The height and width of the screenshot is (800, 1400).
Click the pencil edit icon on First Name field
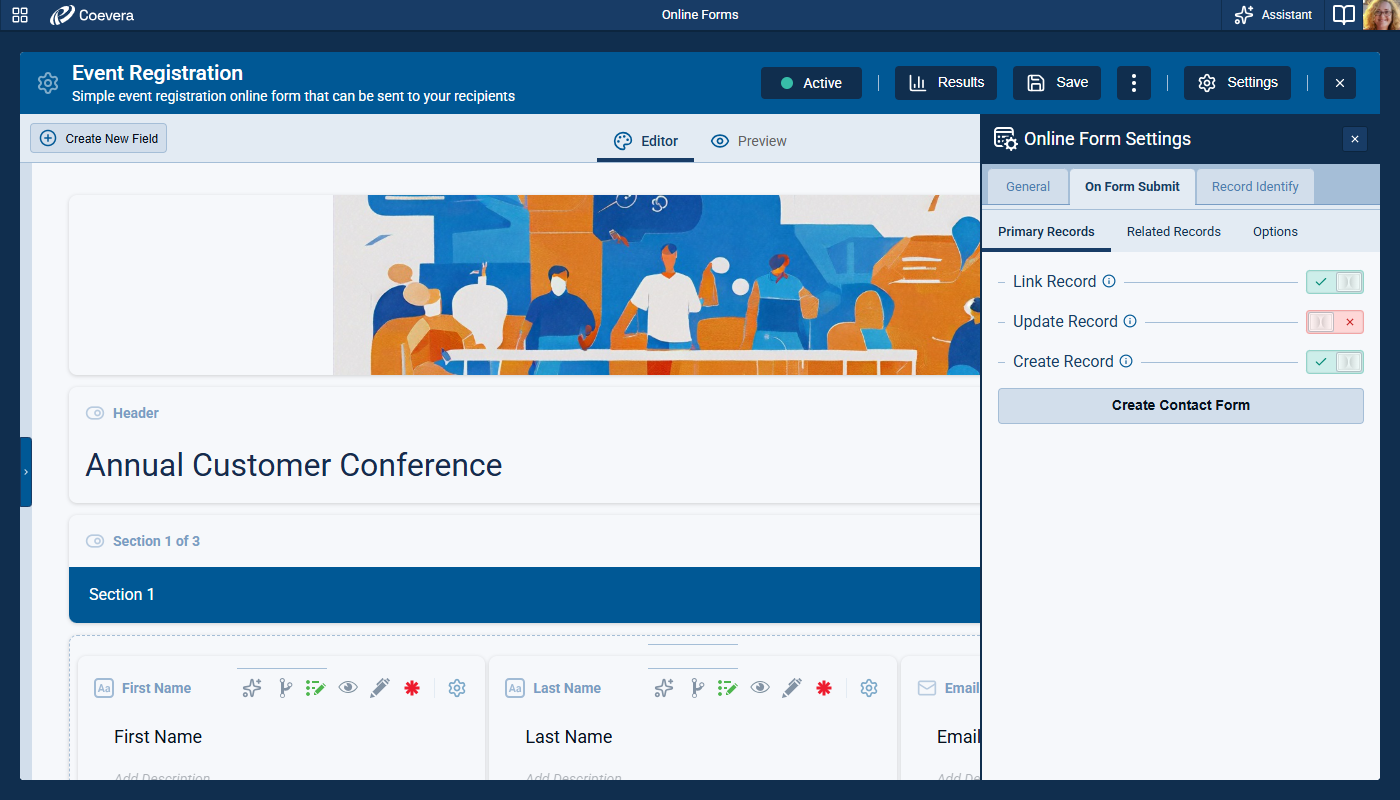coord(379,688)
